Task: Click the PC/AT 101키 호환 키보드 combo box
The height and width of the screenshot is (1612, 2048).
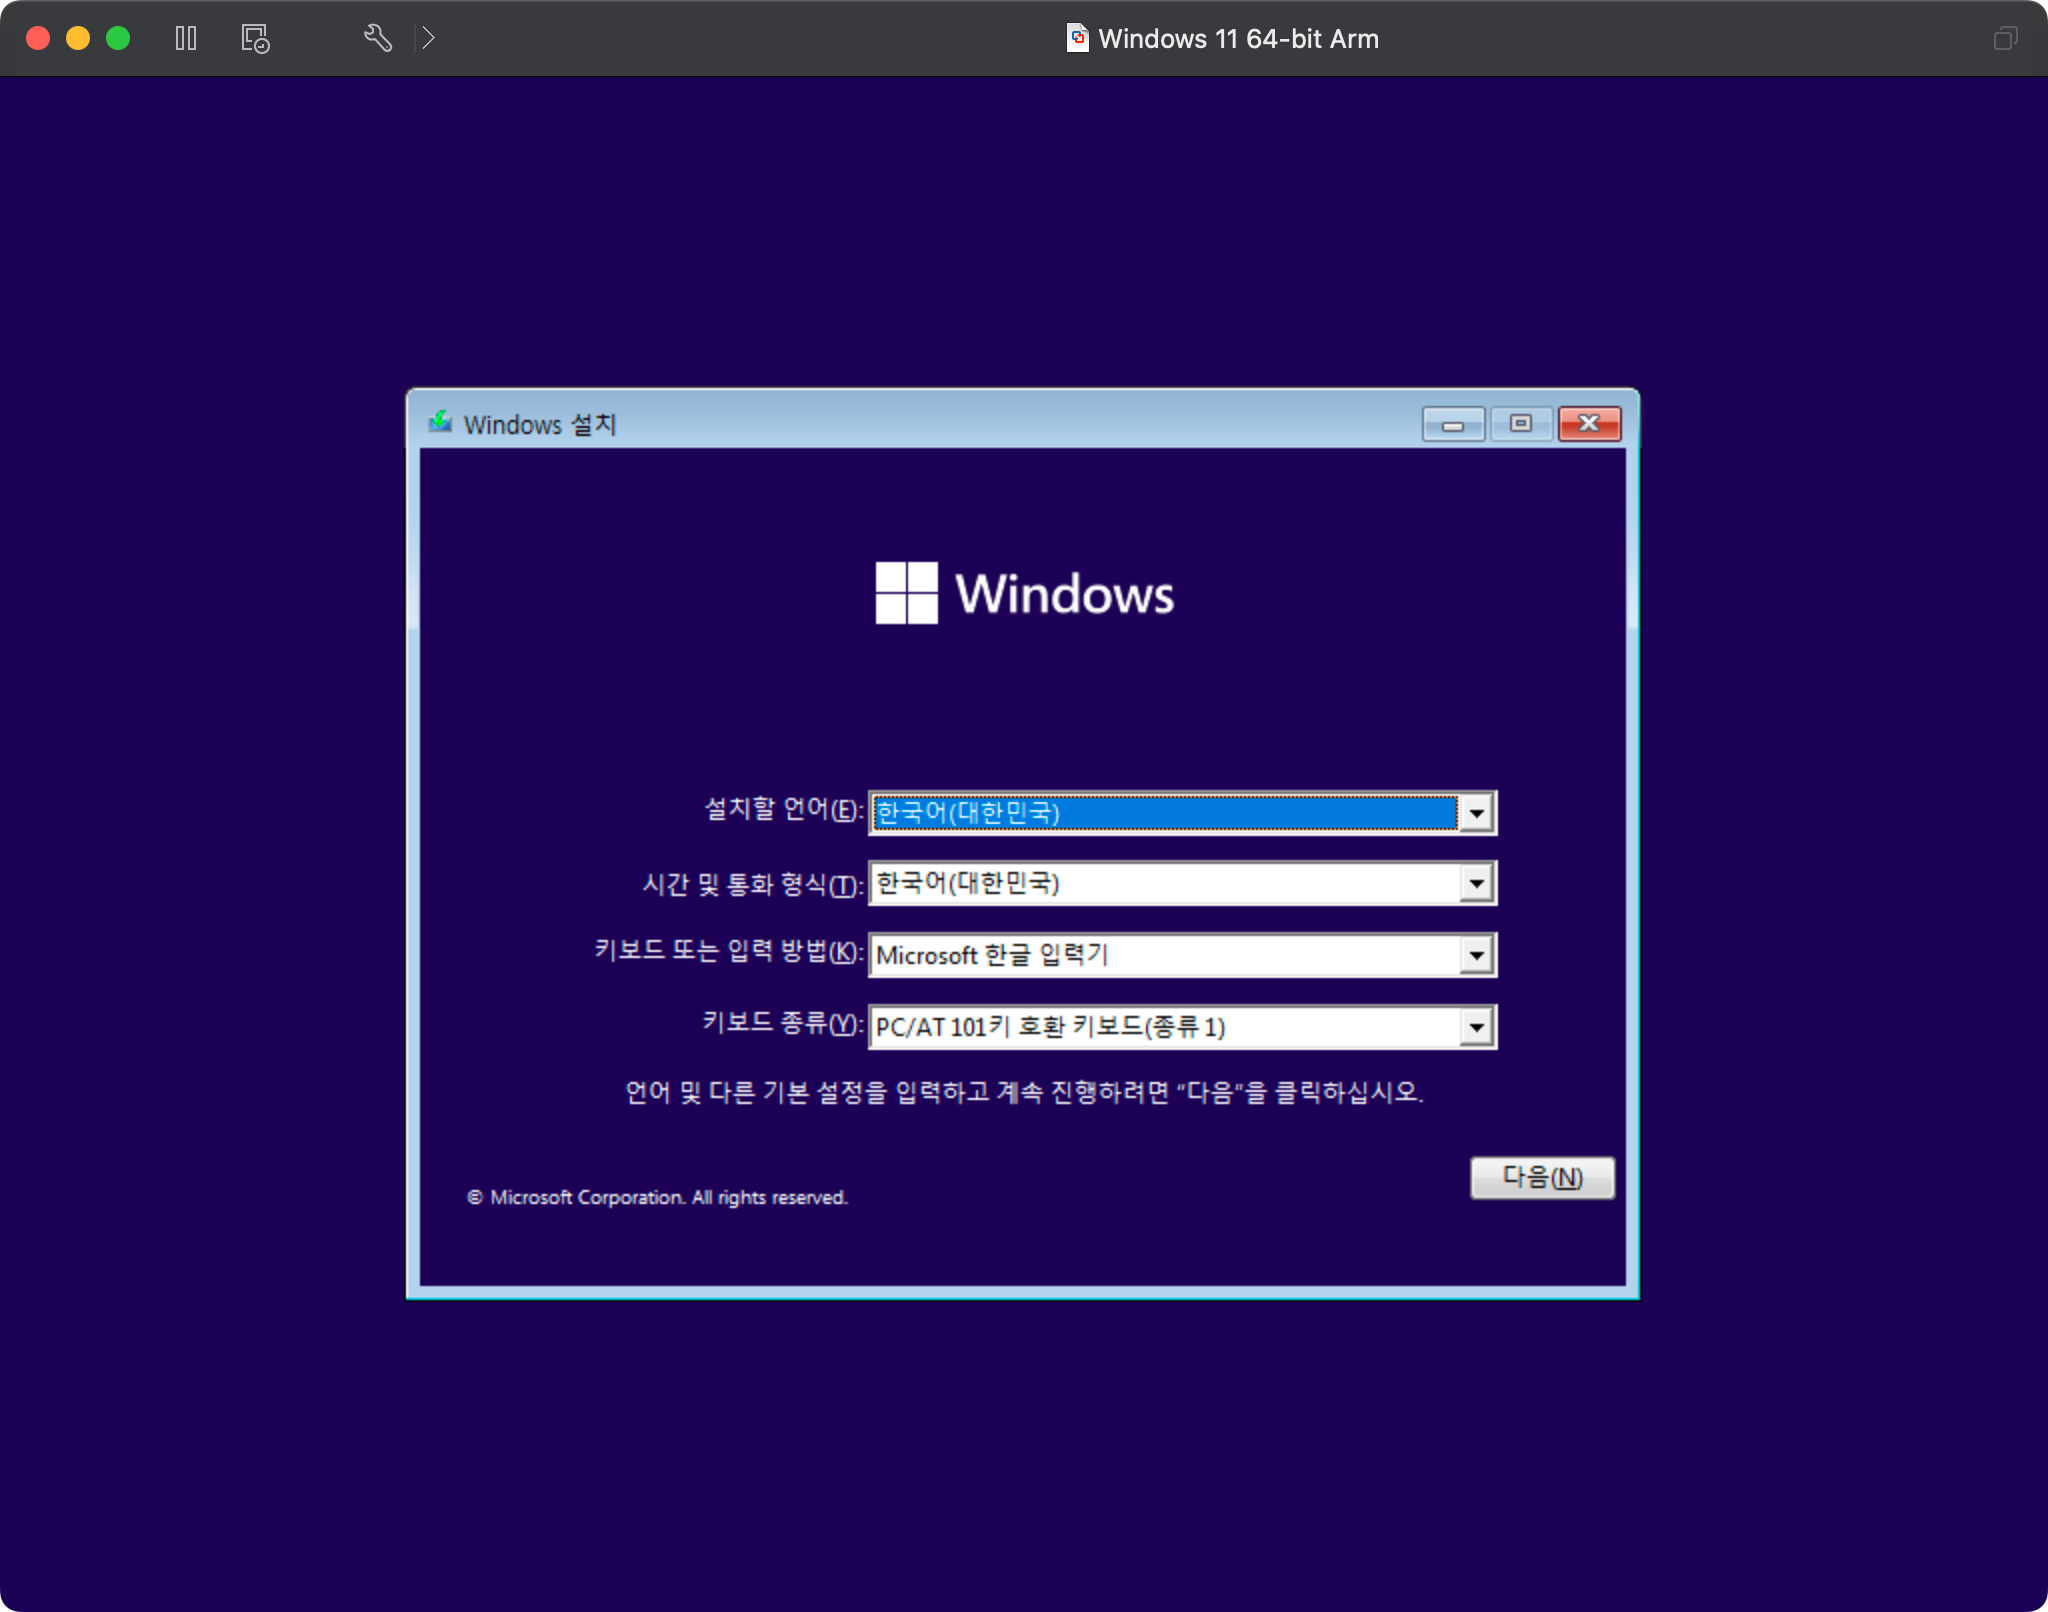Action: [1182, 1028]
